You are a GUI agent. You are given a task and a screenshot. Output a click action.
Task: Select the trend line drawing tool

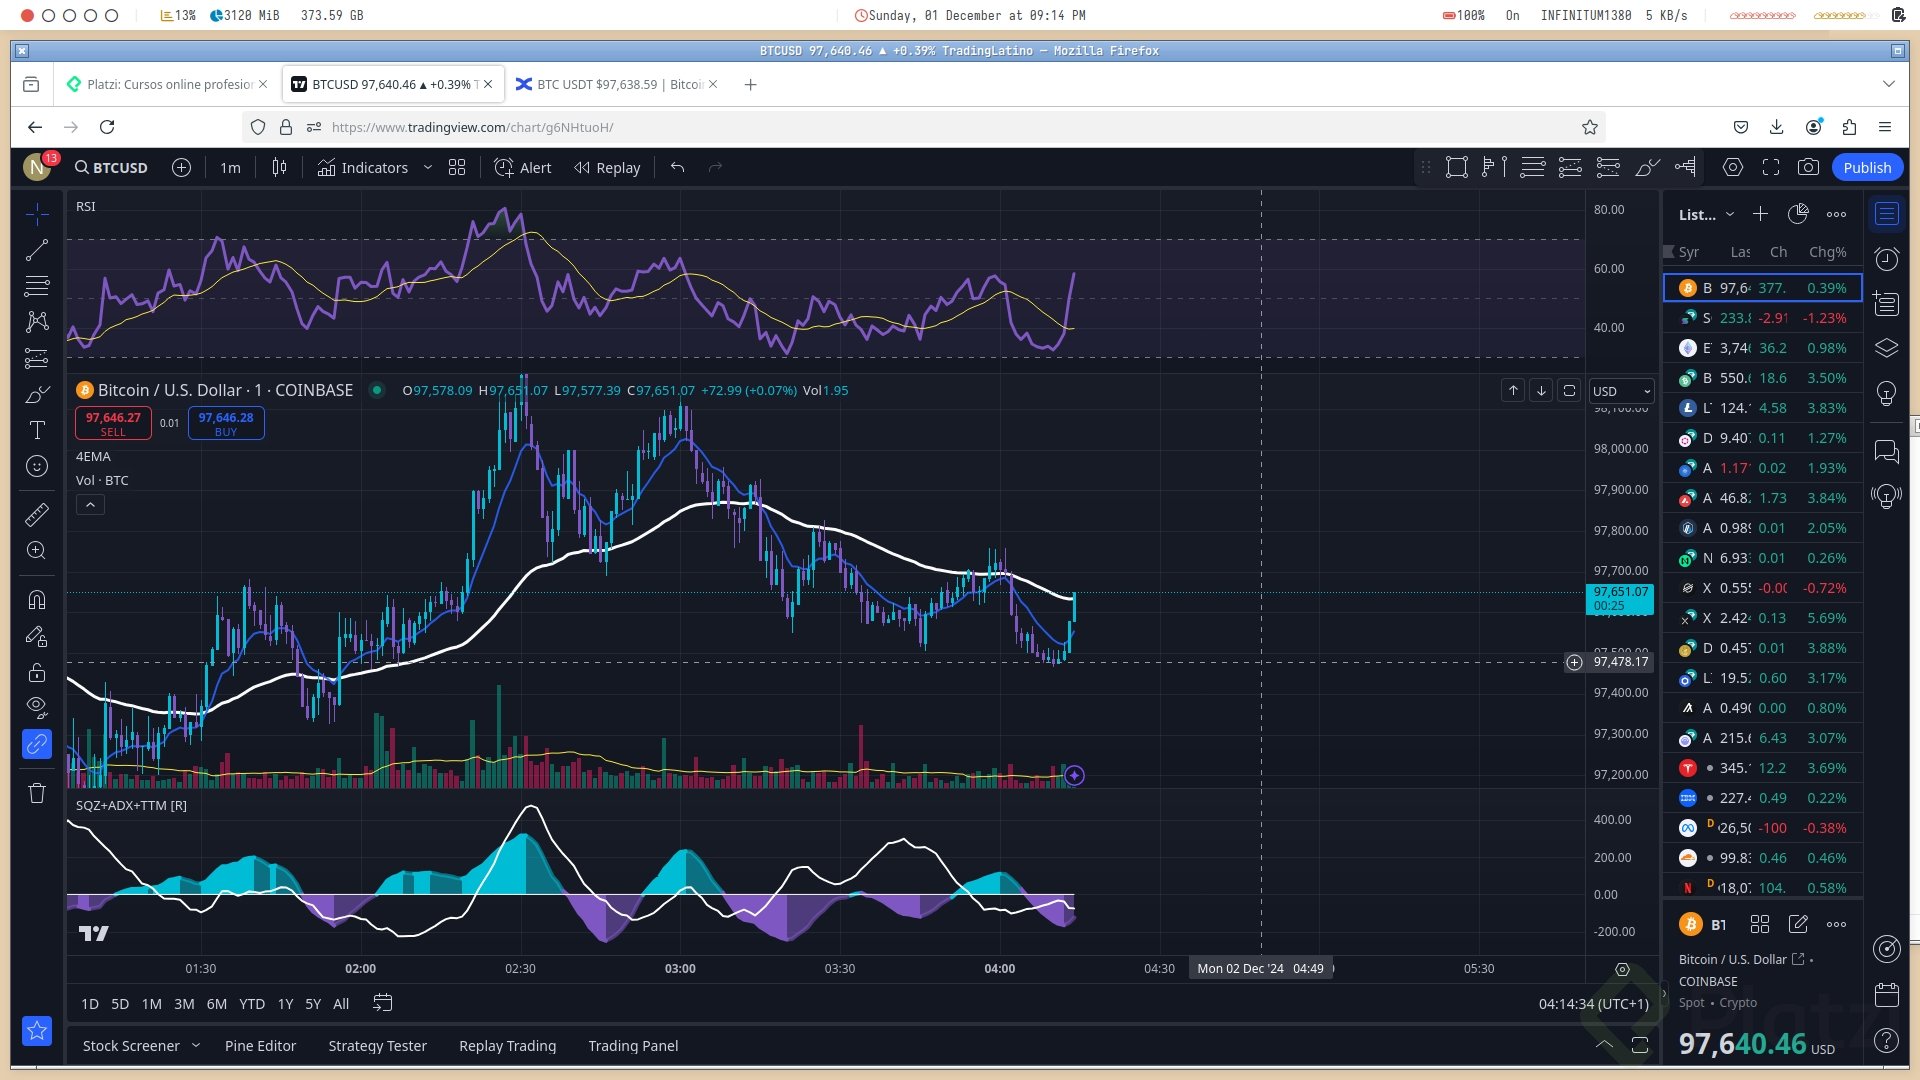coord(37,250)
